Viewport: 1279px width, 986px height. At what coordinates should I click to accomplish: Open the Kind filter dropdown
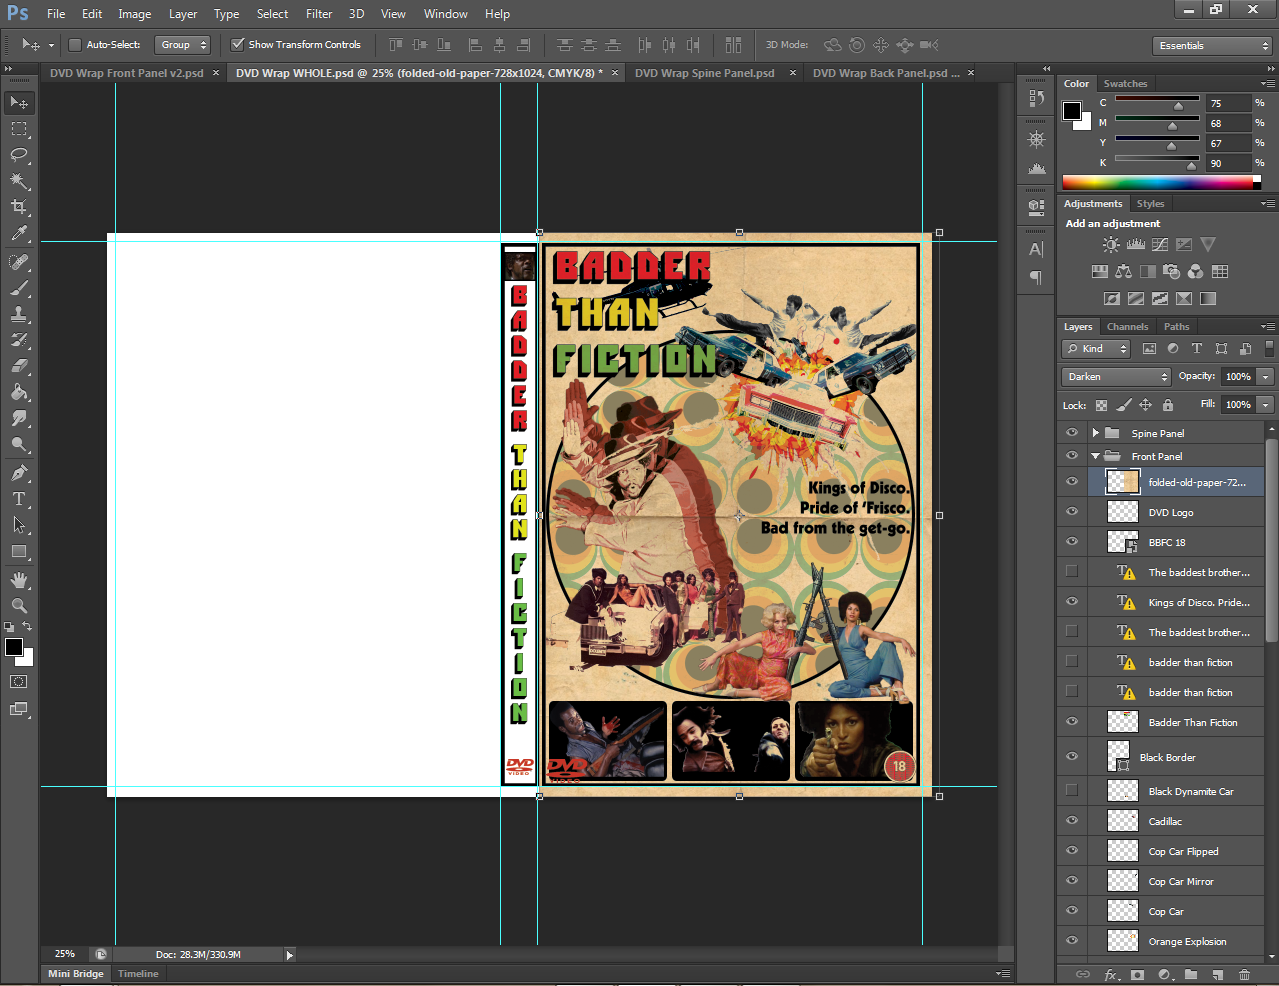(x=1095, y=349)
